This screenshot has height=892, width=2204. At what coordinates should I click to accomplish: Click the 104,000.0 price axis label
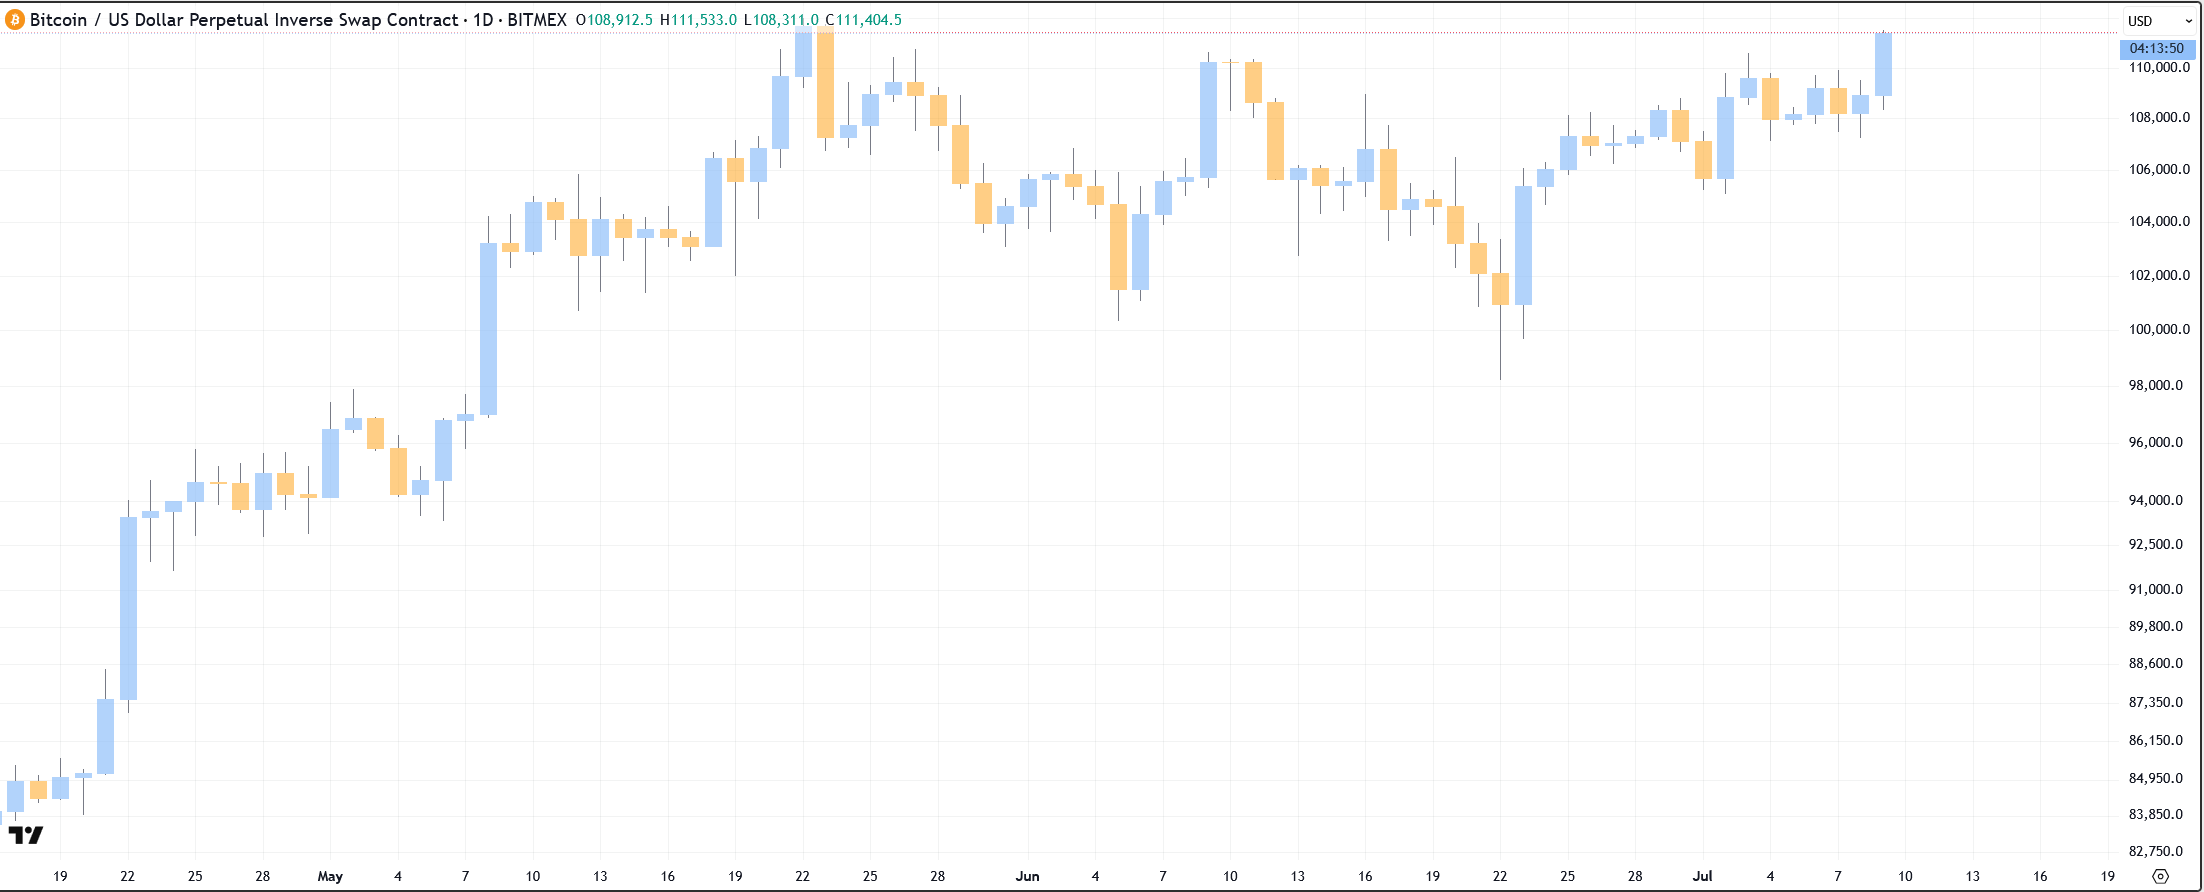[x=2159, y=221]
